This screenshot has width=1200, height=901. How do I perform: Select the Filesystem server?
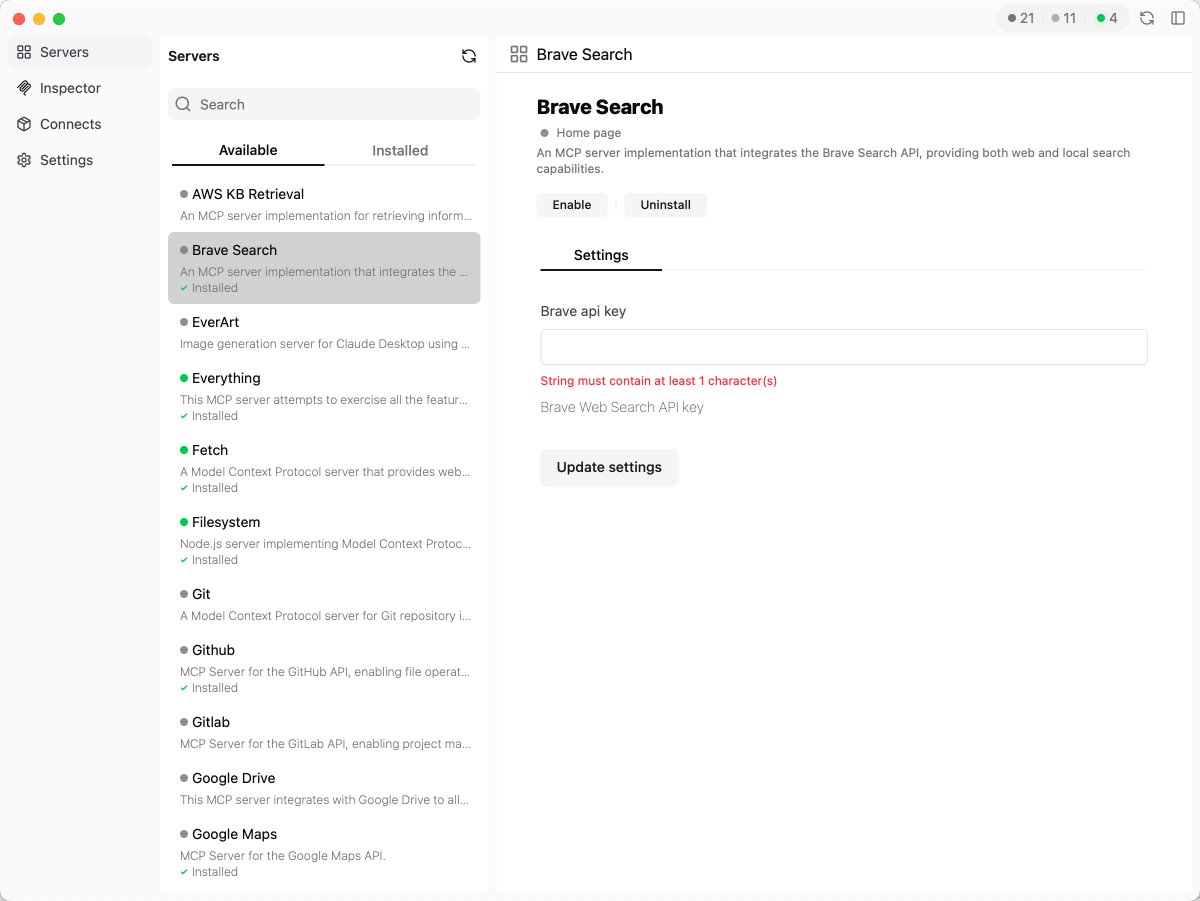(x=324, y=540)
